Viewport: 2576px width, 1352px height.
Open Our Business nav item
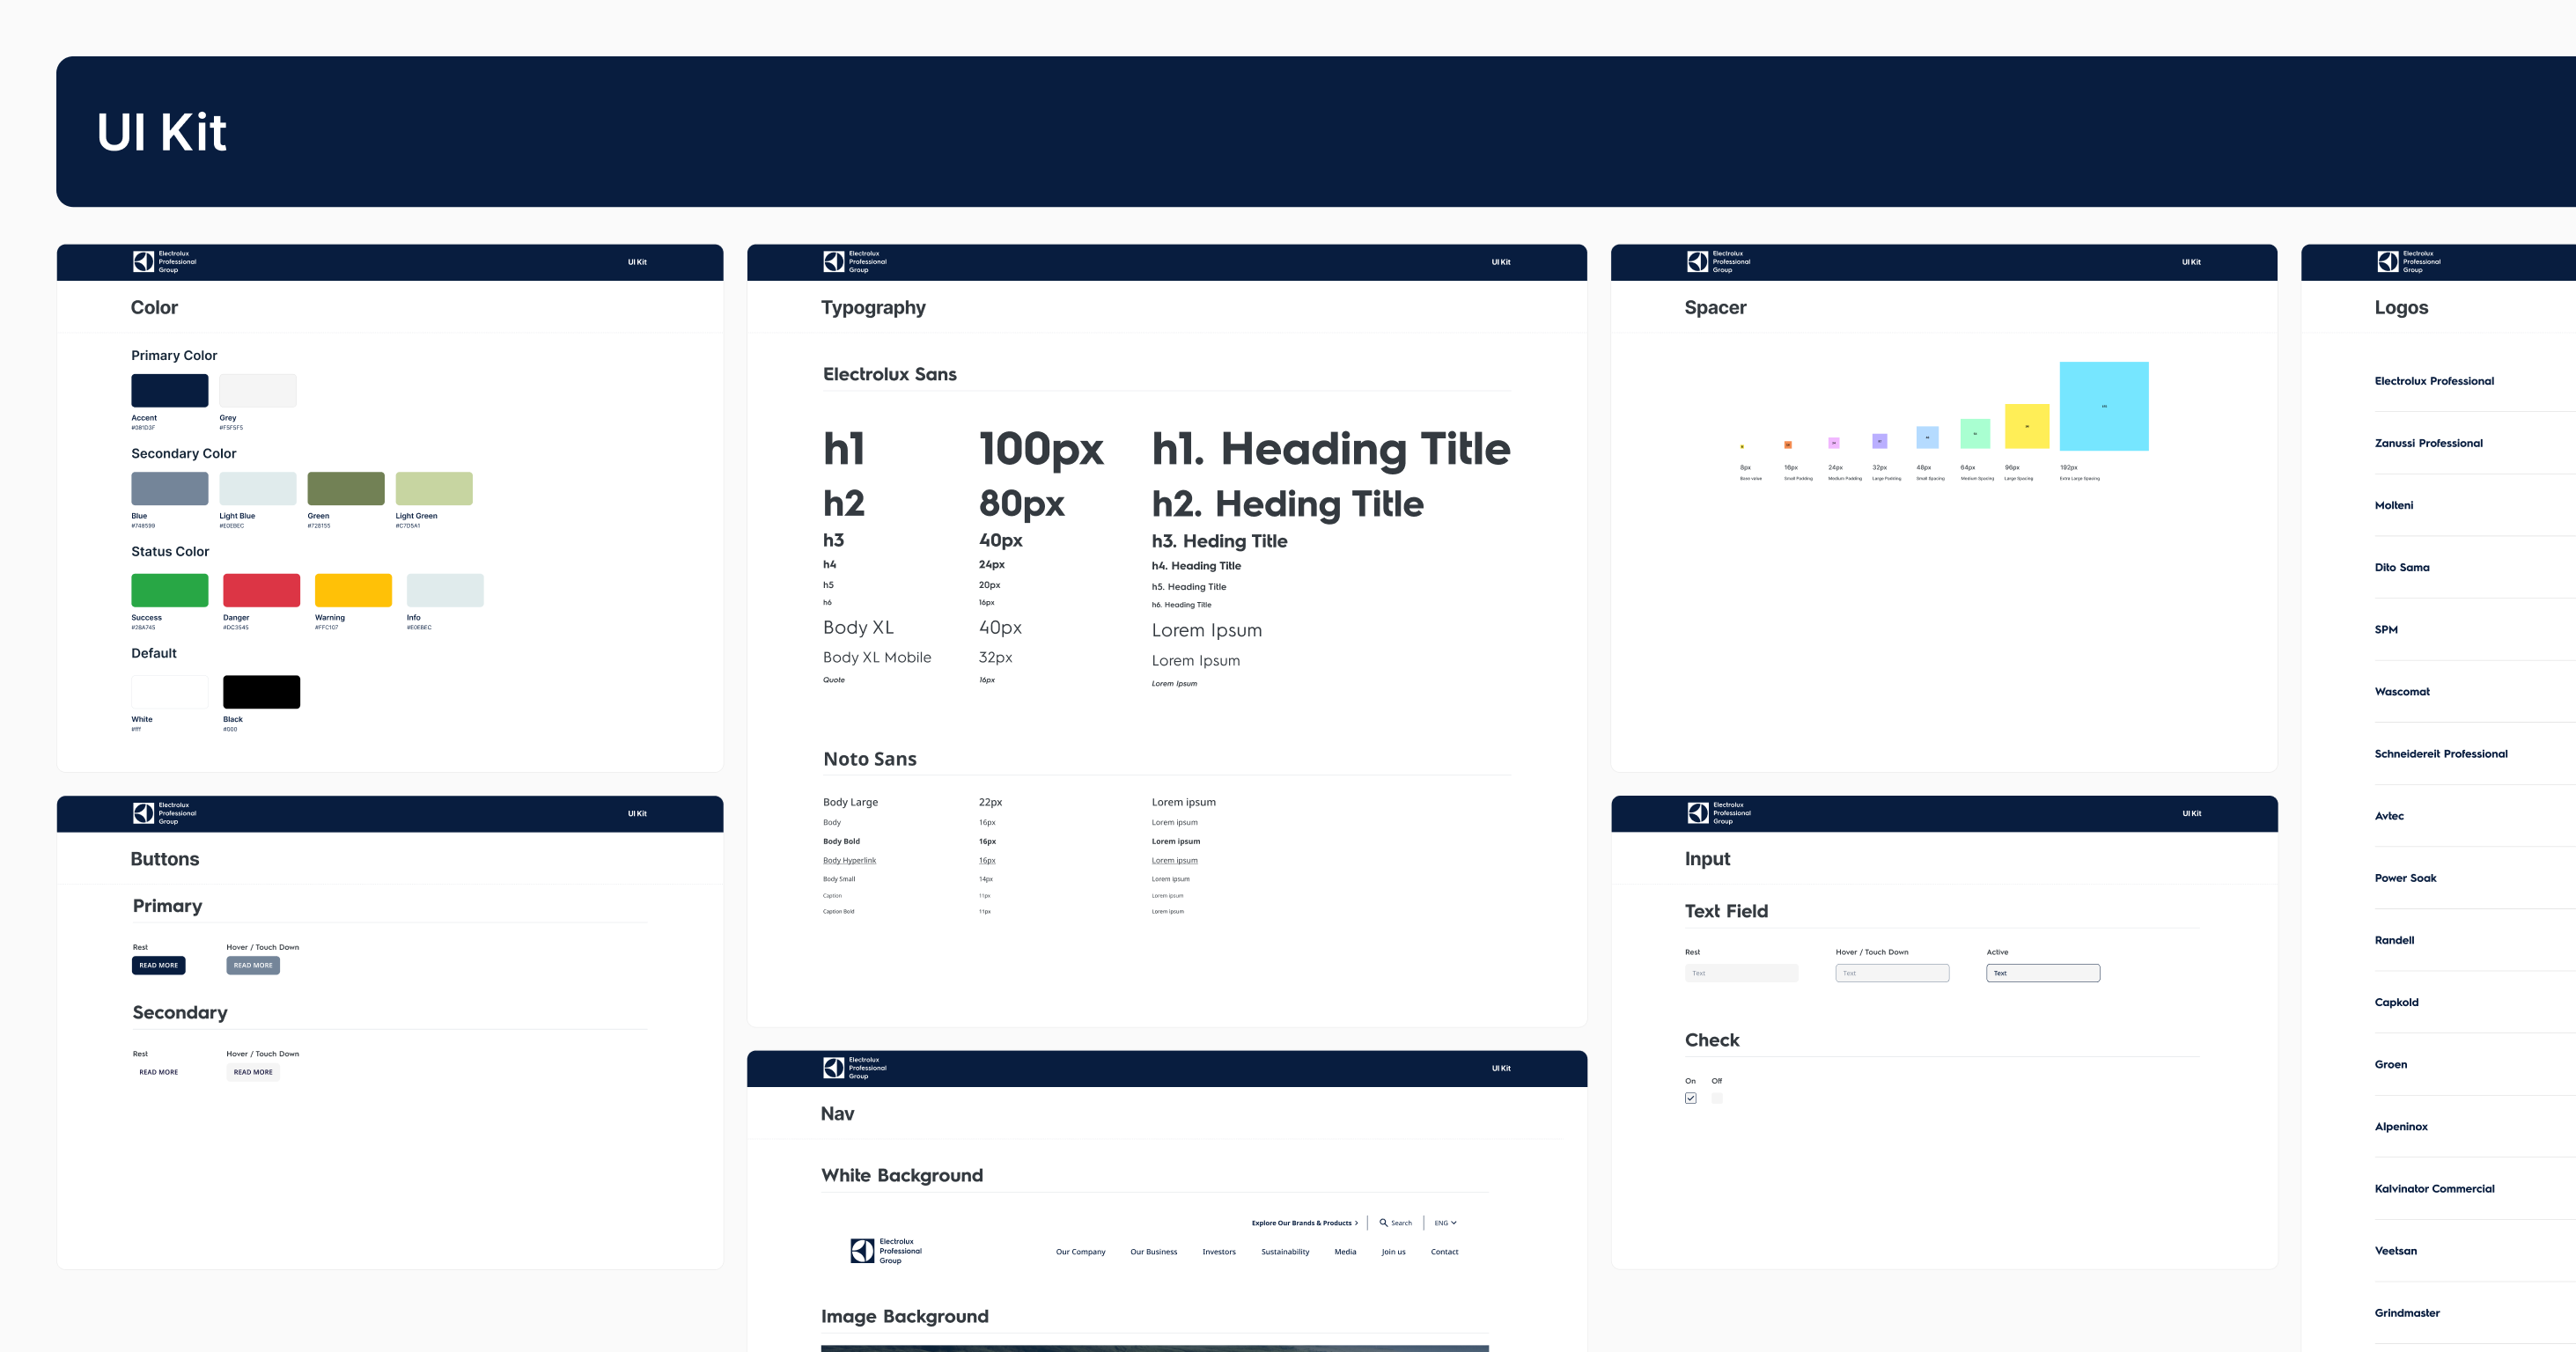pos(1154,1252)
